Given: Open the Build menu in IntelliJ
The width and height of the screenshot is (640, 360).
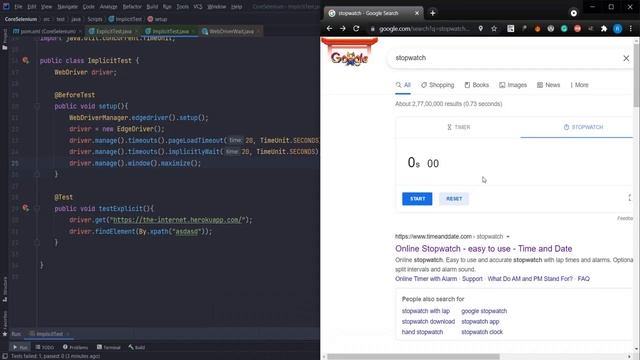Looking at the screenshot, I should (x=152, y=7).
